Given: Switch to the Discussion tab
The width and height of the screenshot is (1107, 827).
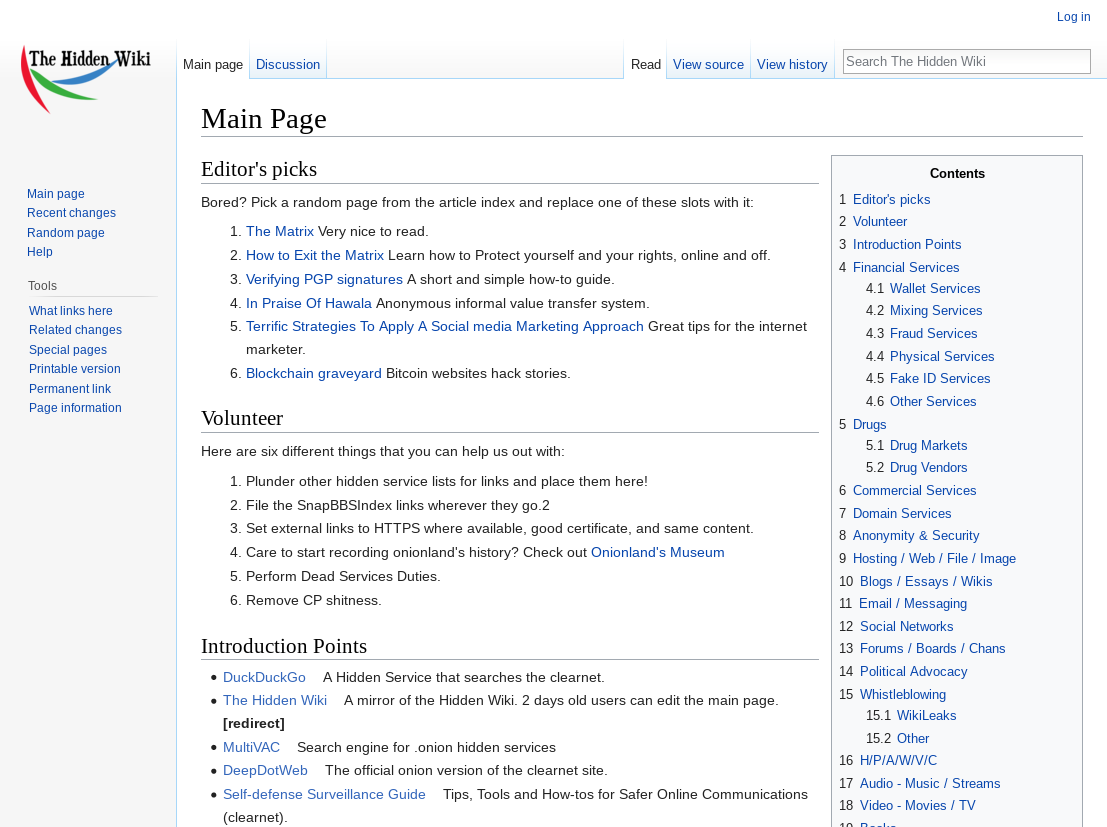Looking at the screenshot, I should (287, 64).
